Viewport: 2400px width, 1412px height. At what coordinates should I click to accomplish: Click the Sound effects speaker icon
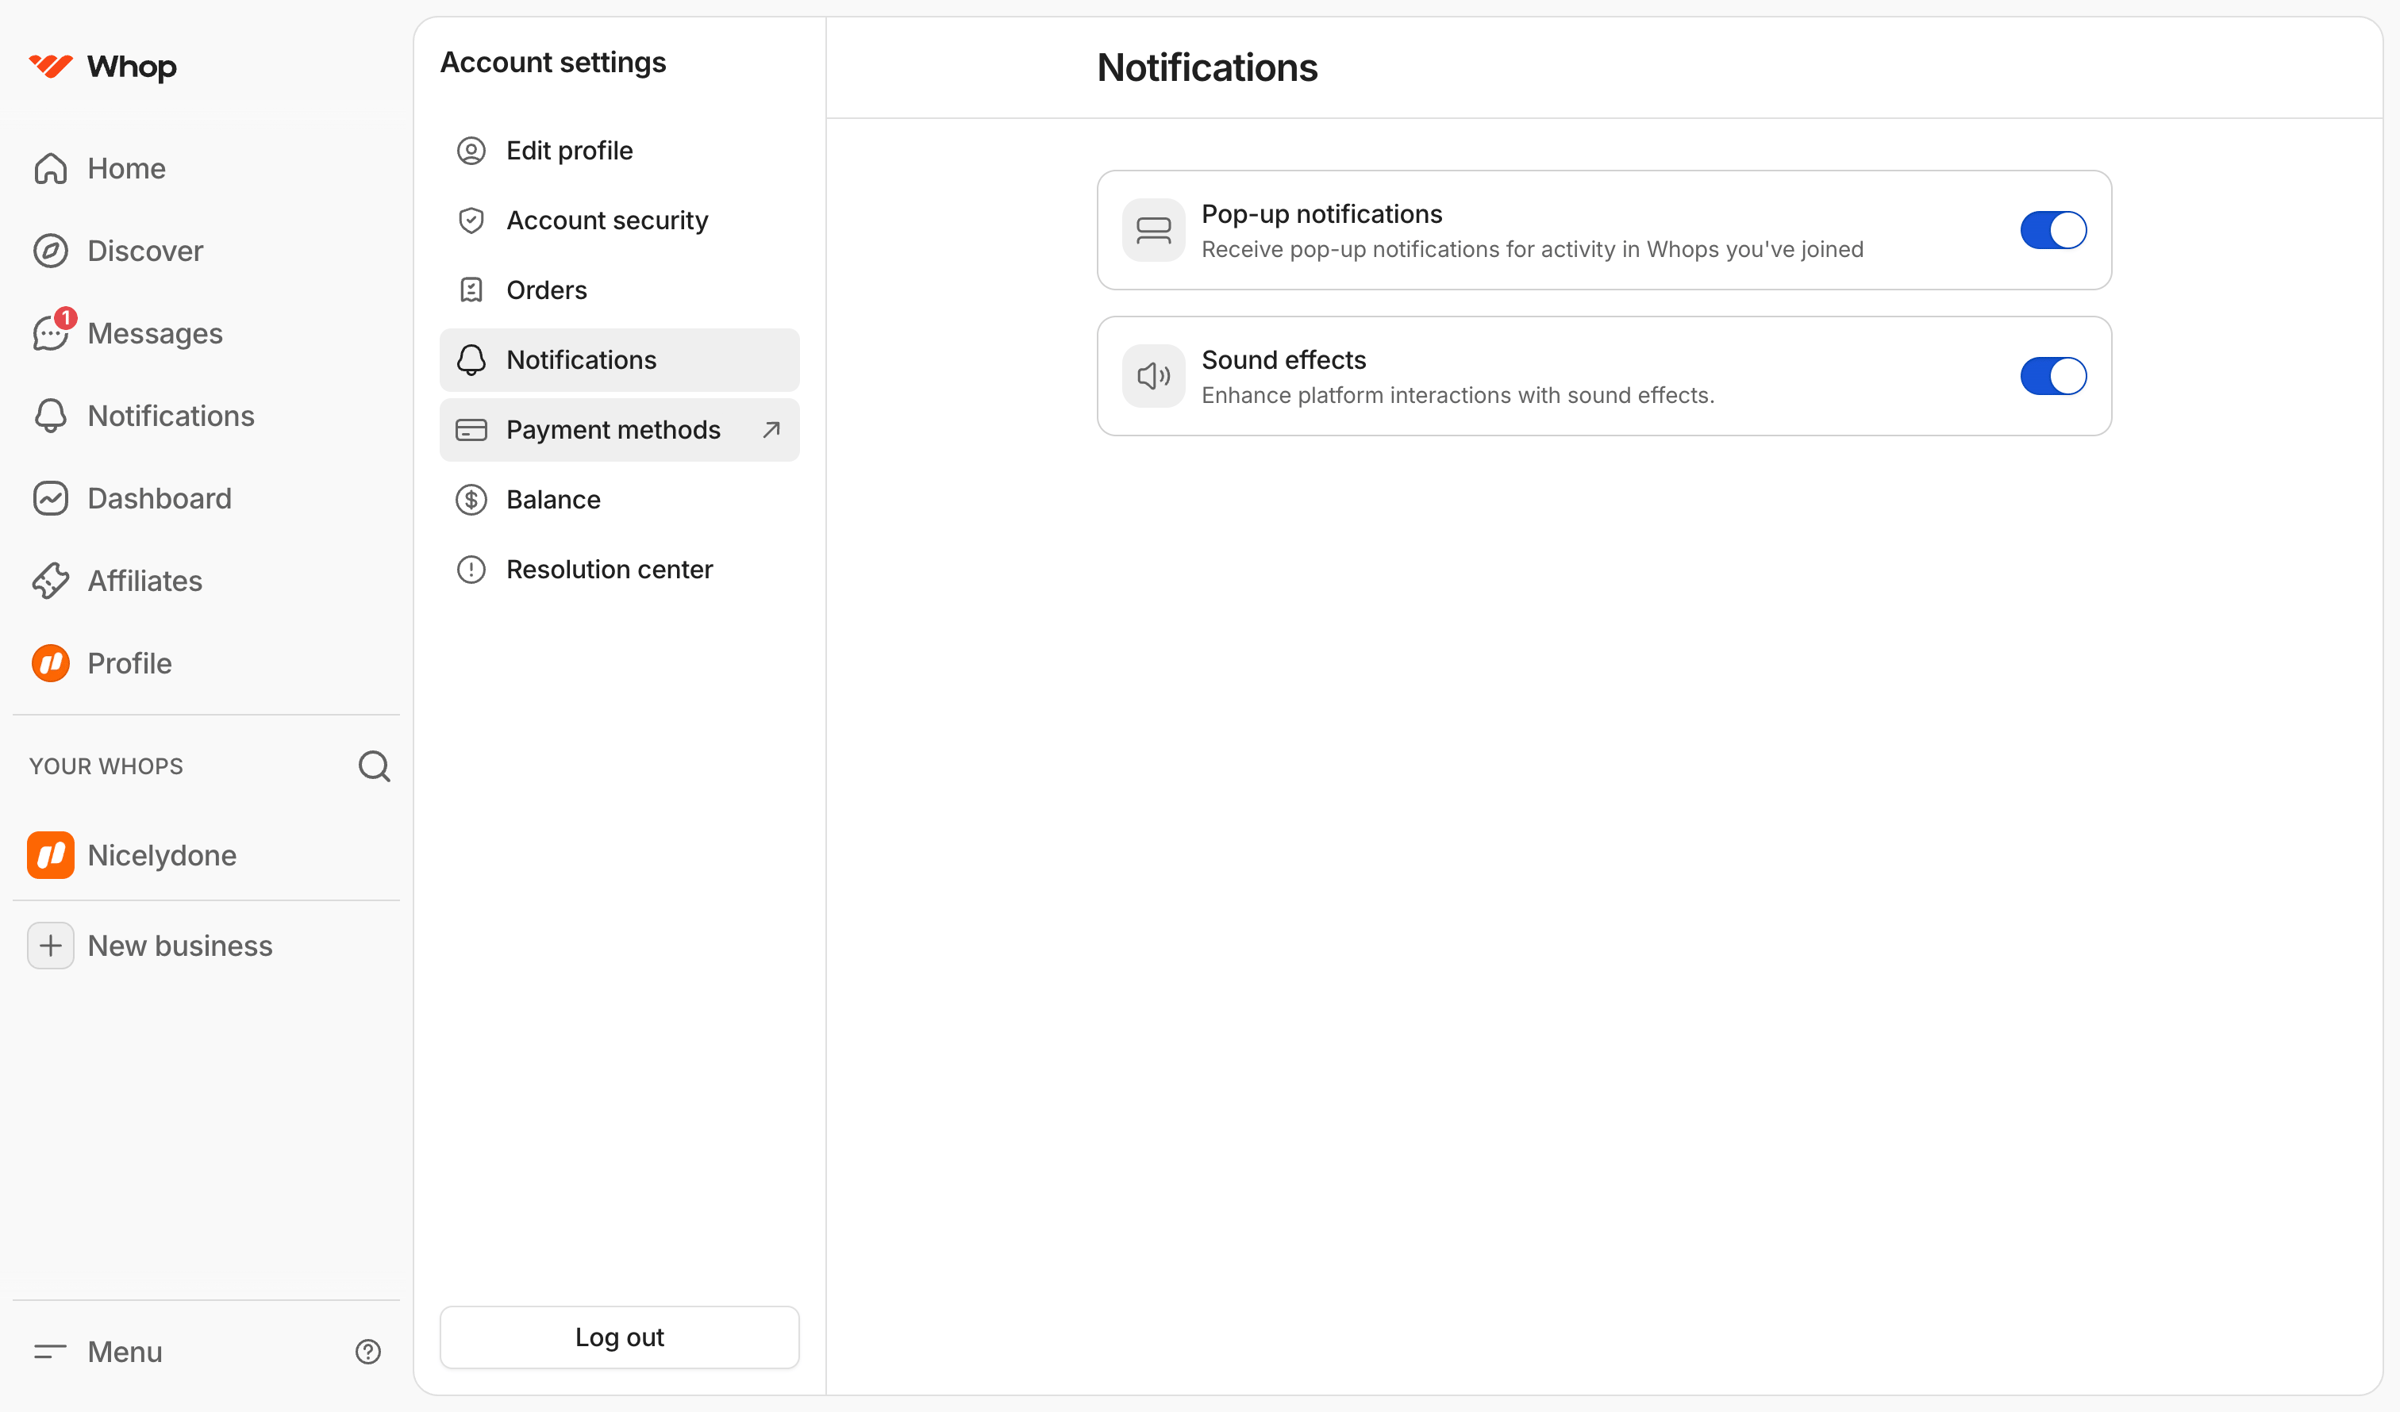[x=1153, y=376]
